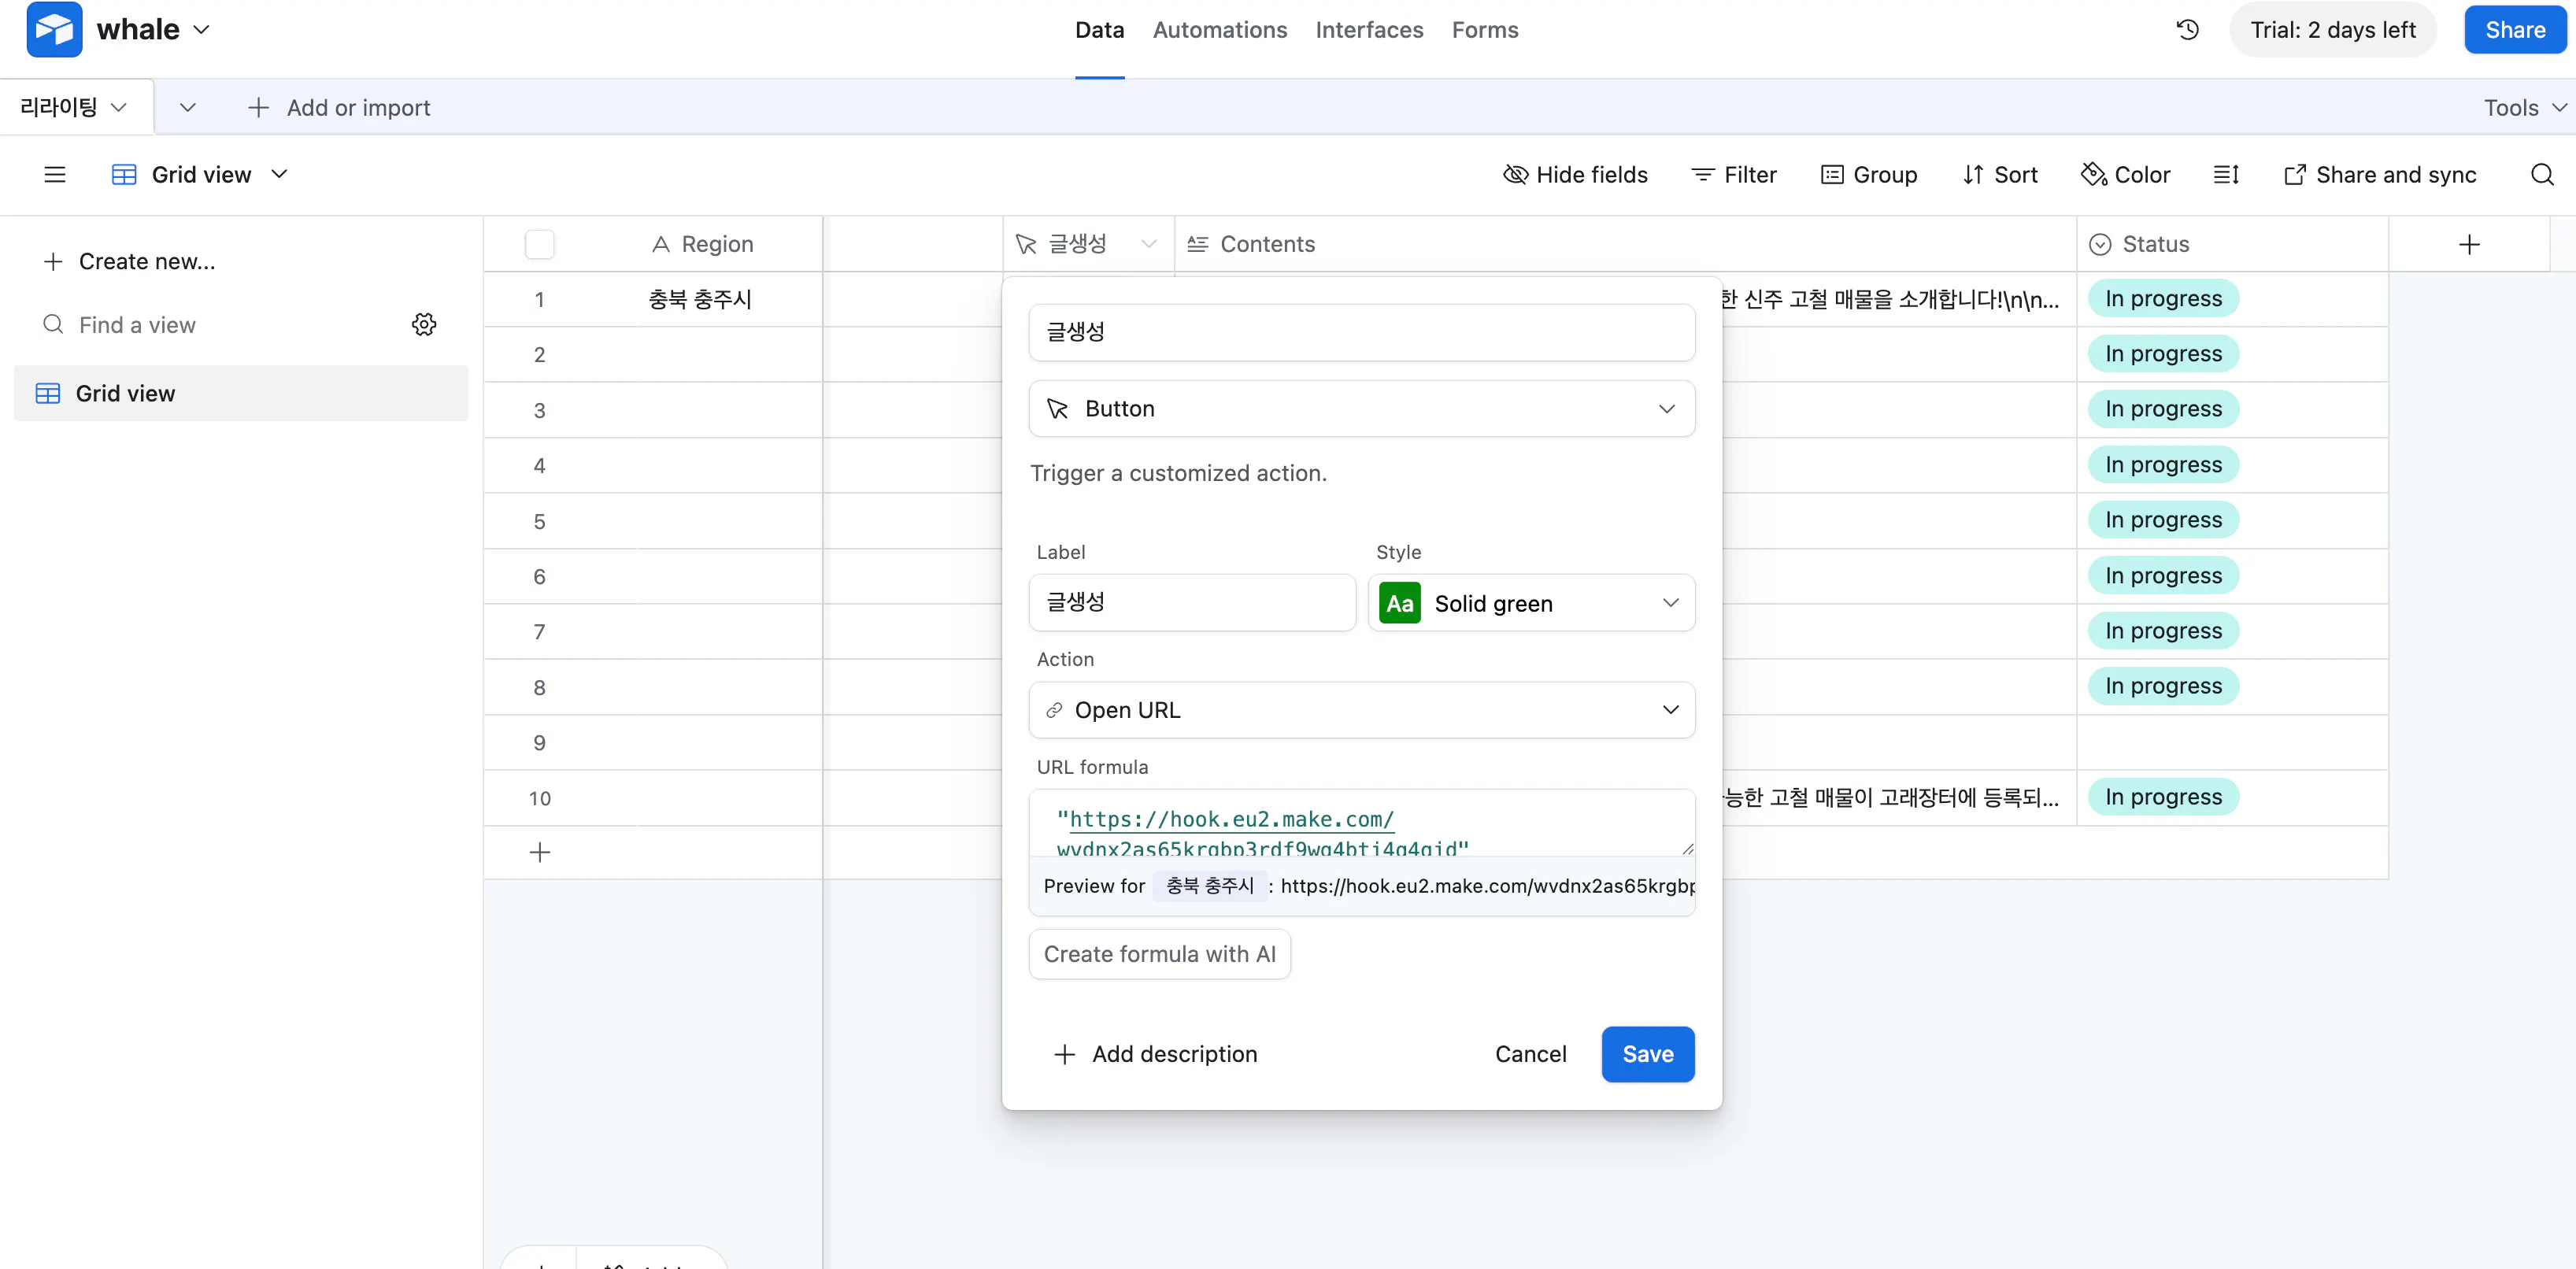Open the Tools dropdown
The image size is (2576, 1269).
point(2522,107)
